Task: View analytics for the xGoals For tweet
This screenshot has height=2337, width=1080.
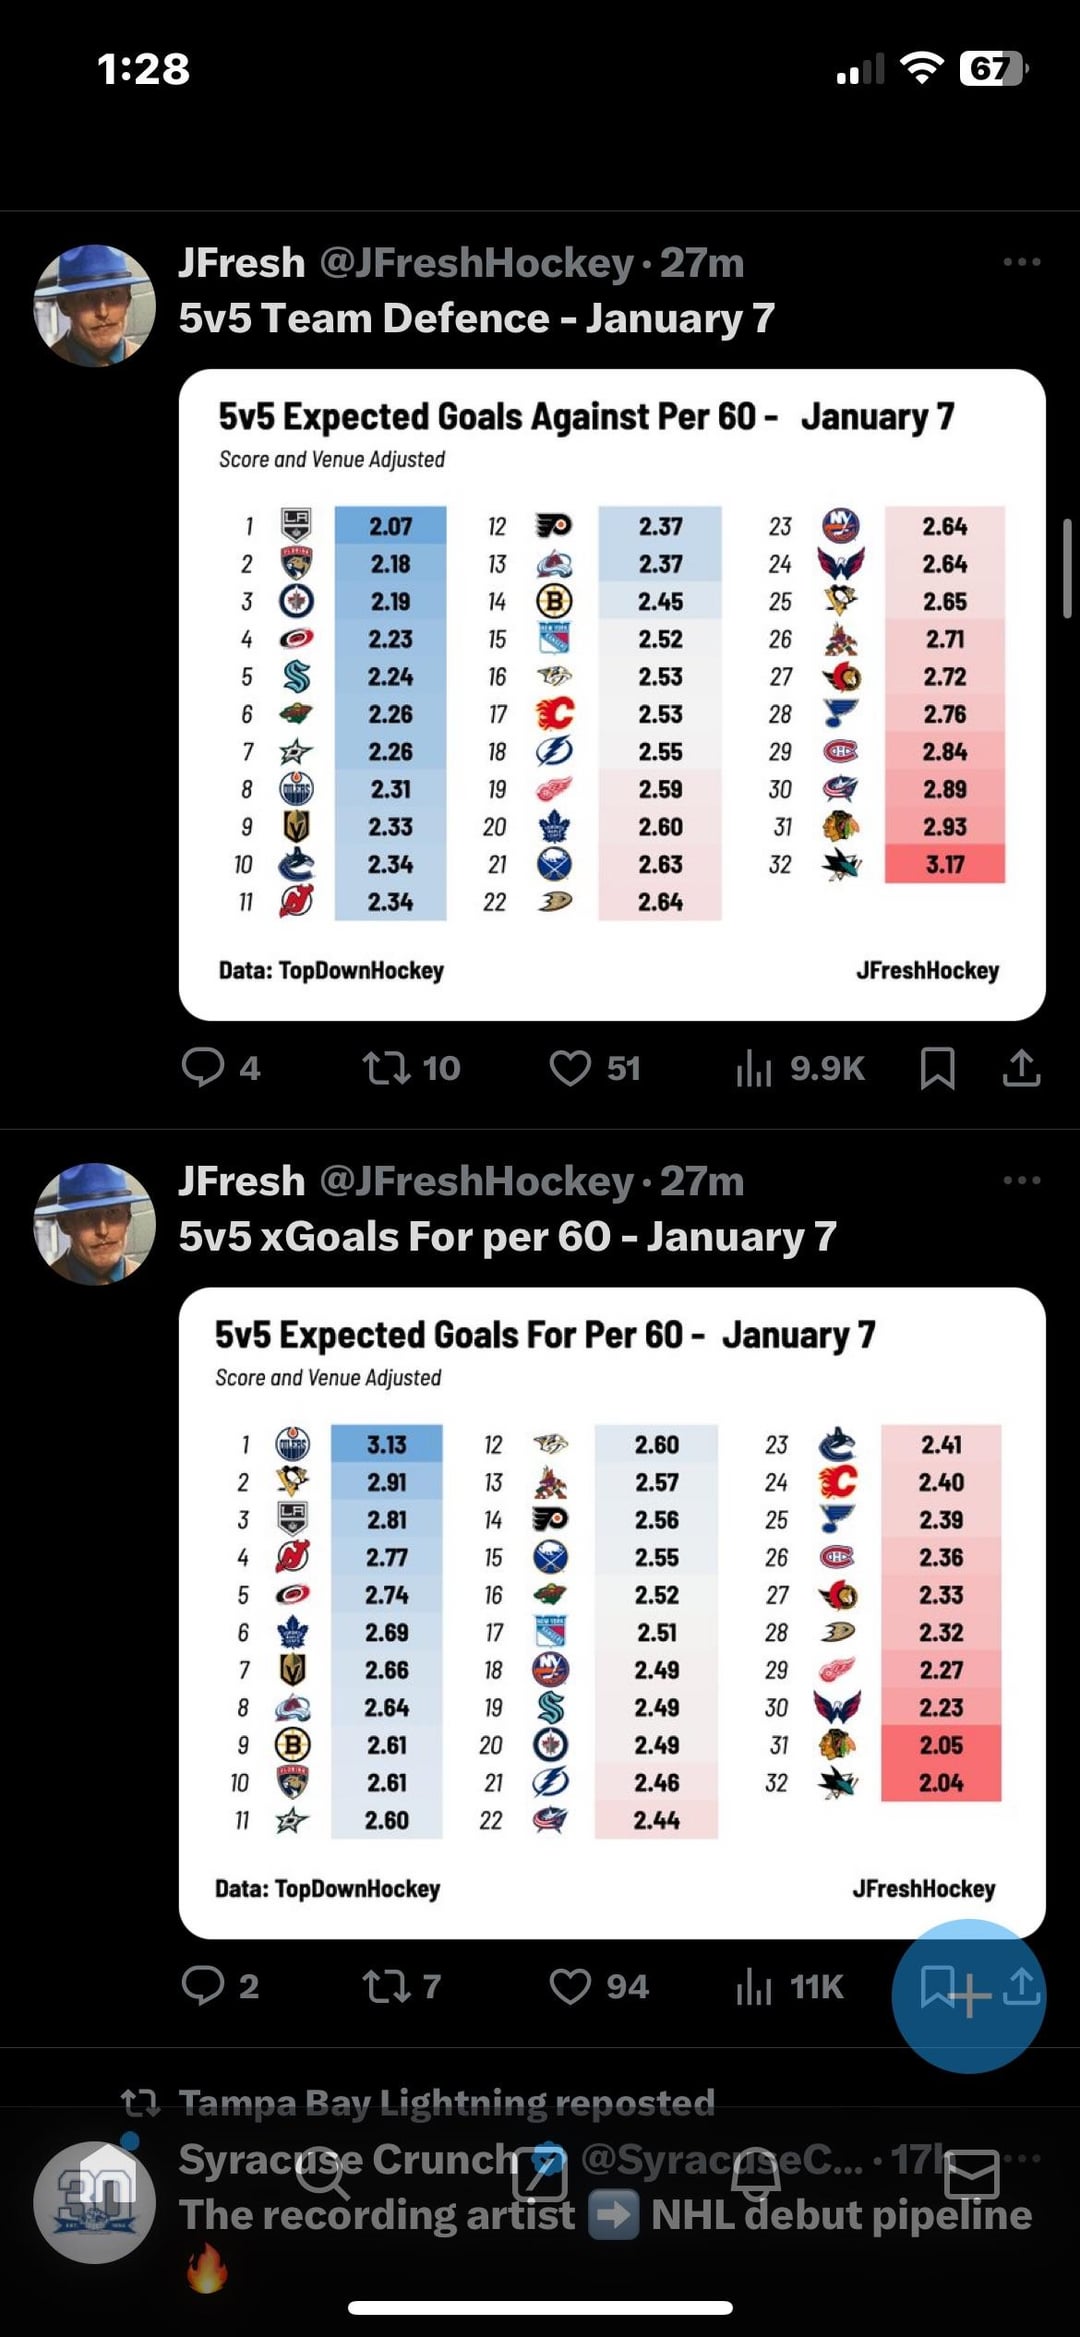Action: coord(754,1985)
